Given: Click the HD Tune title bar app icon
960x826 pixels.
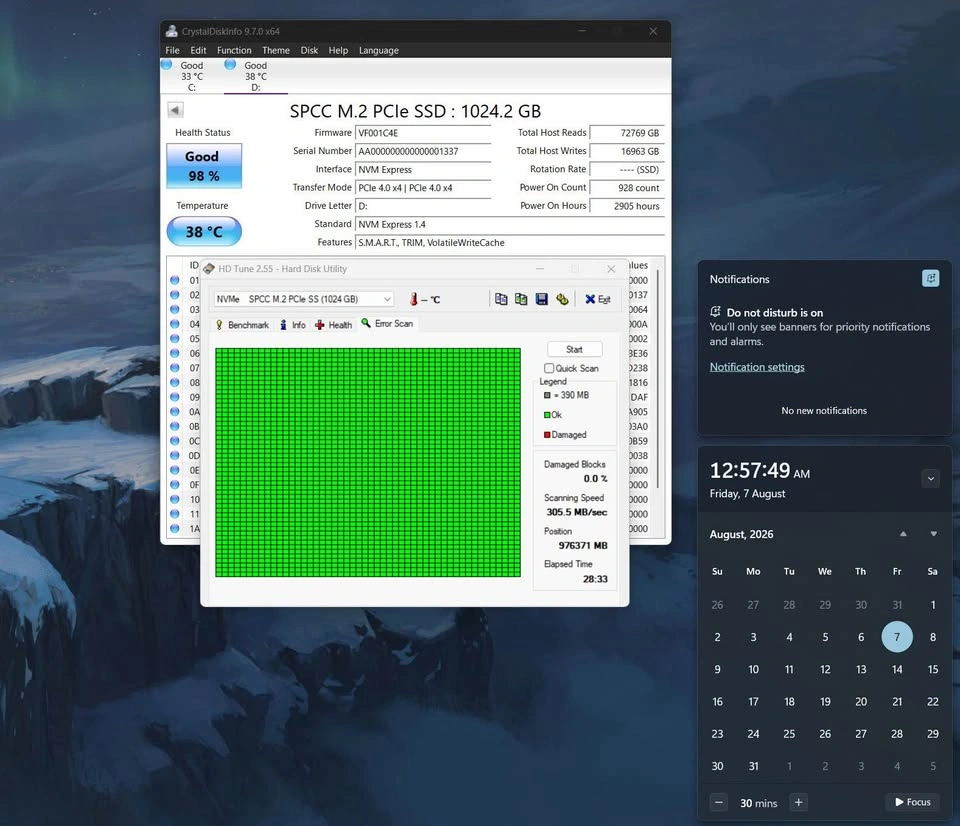Looking at the screenshot, I should [209, 269].
